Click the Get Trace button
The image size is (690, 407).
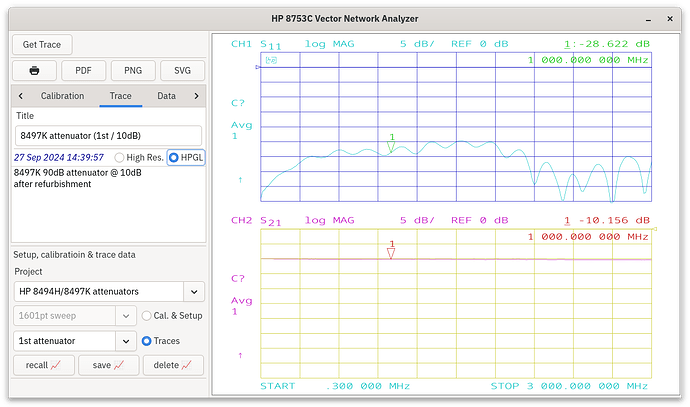(42, 44)
